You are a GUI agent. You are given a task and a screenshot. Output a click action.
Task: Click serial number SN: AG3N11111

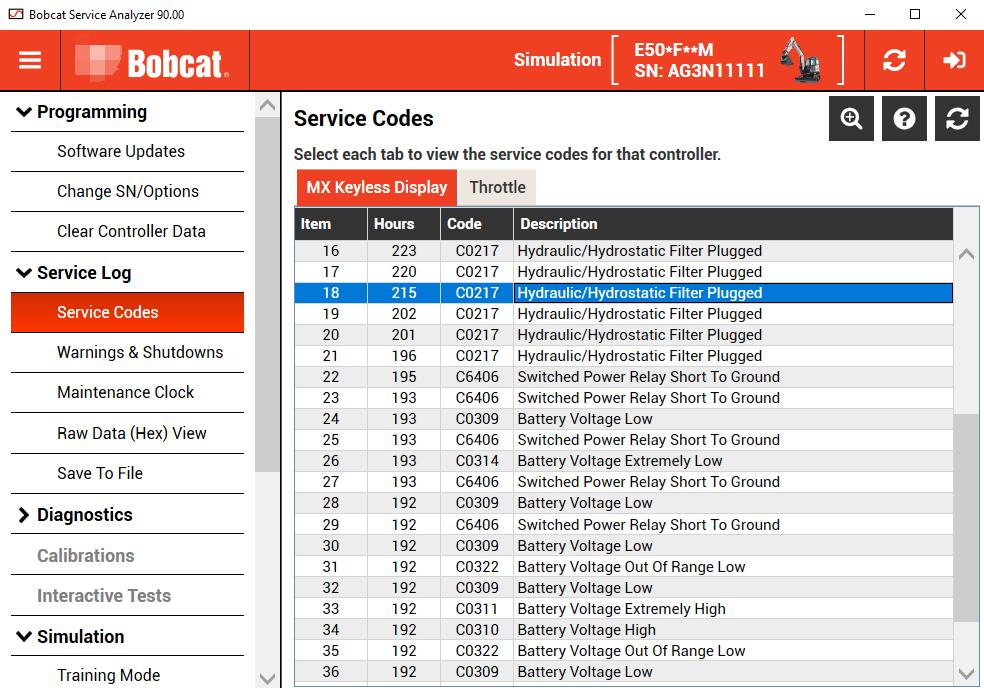click(699, 71)
